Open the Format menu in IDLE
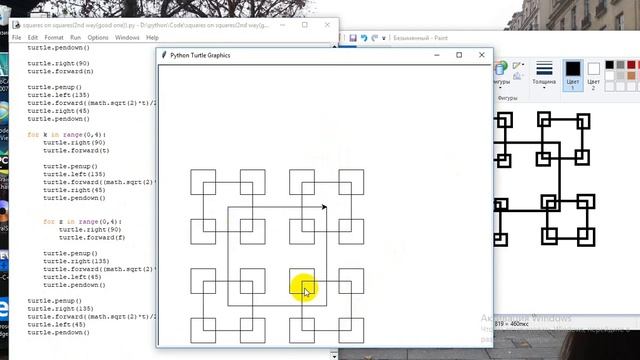640x360 pixels. coord(54,38)
